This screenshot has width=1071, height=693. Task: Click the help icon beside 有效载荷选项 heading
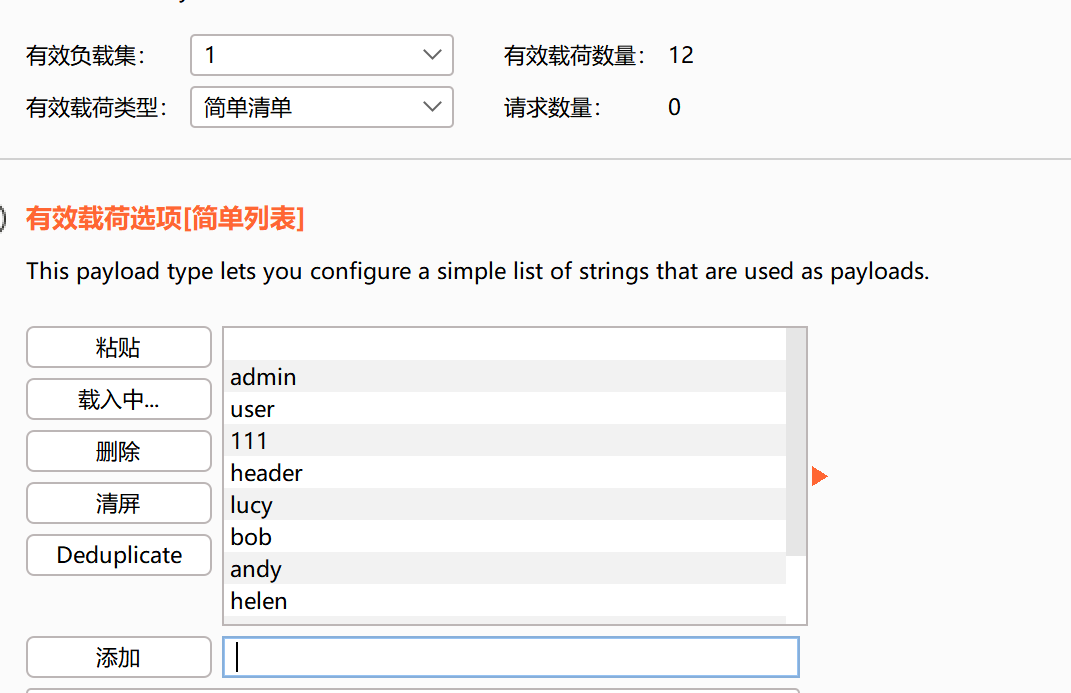[x=3, y=218]
